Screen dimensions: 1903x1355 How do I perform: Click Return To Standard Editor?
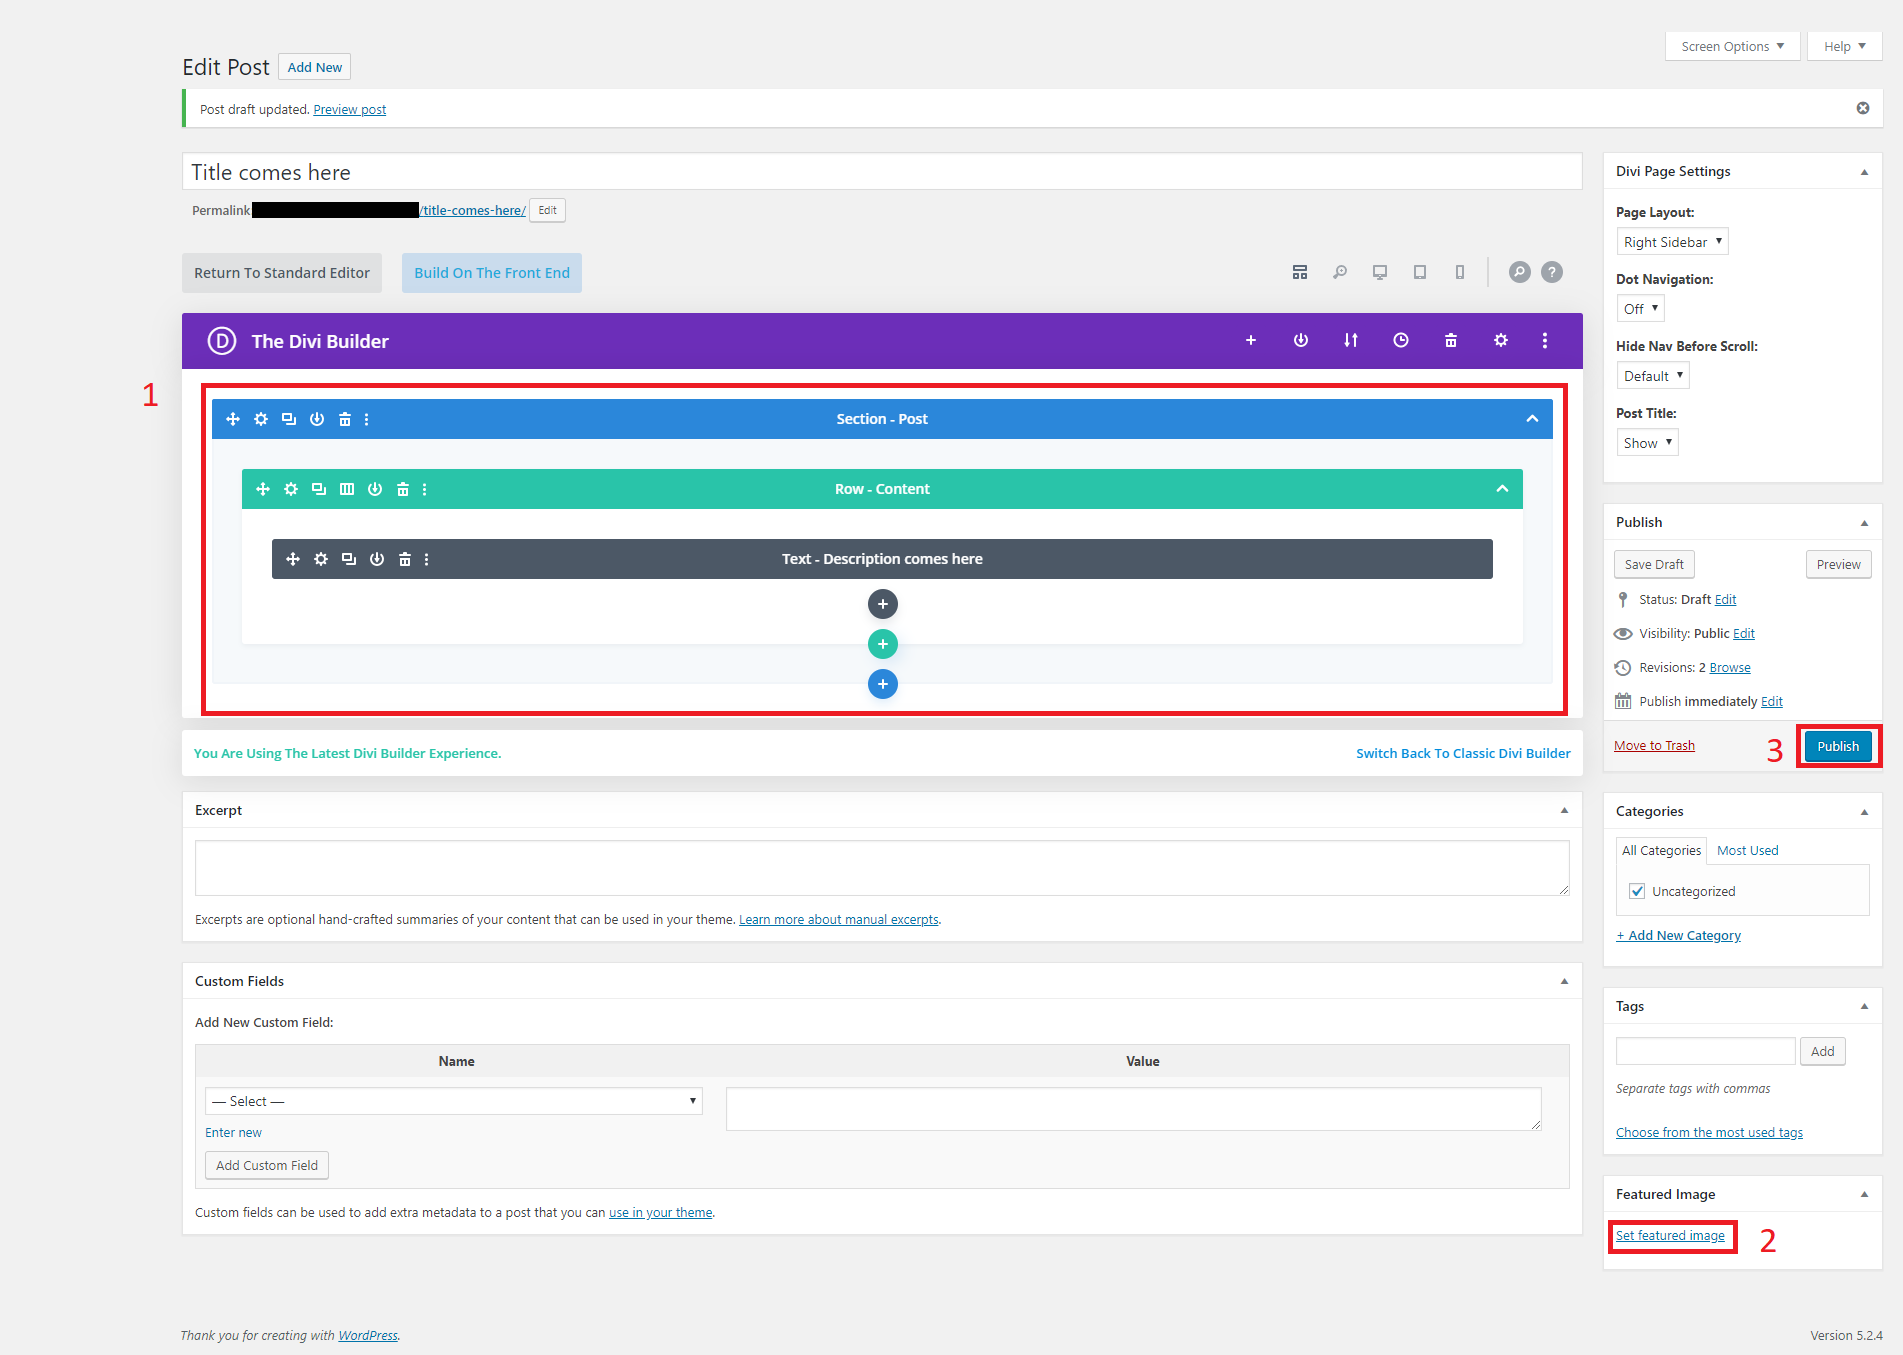tap(282, 273)
